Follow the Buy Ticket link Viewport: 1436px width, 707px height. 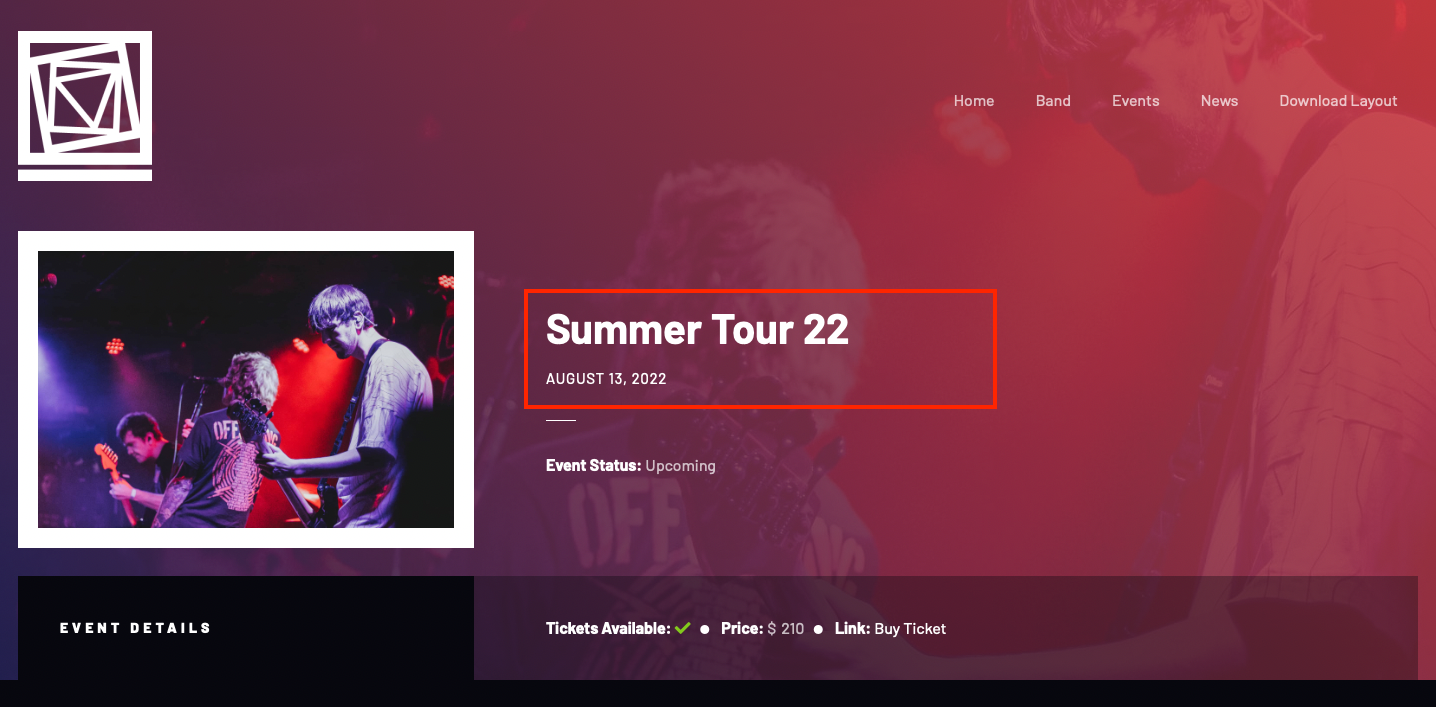pyautogui.click(x=910, y=629)
